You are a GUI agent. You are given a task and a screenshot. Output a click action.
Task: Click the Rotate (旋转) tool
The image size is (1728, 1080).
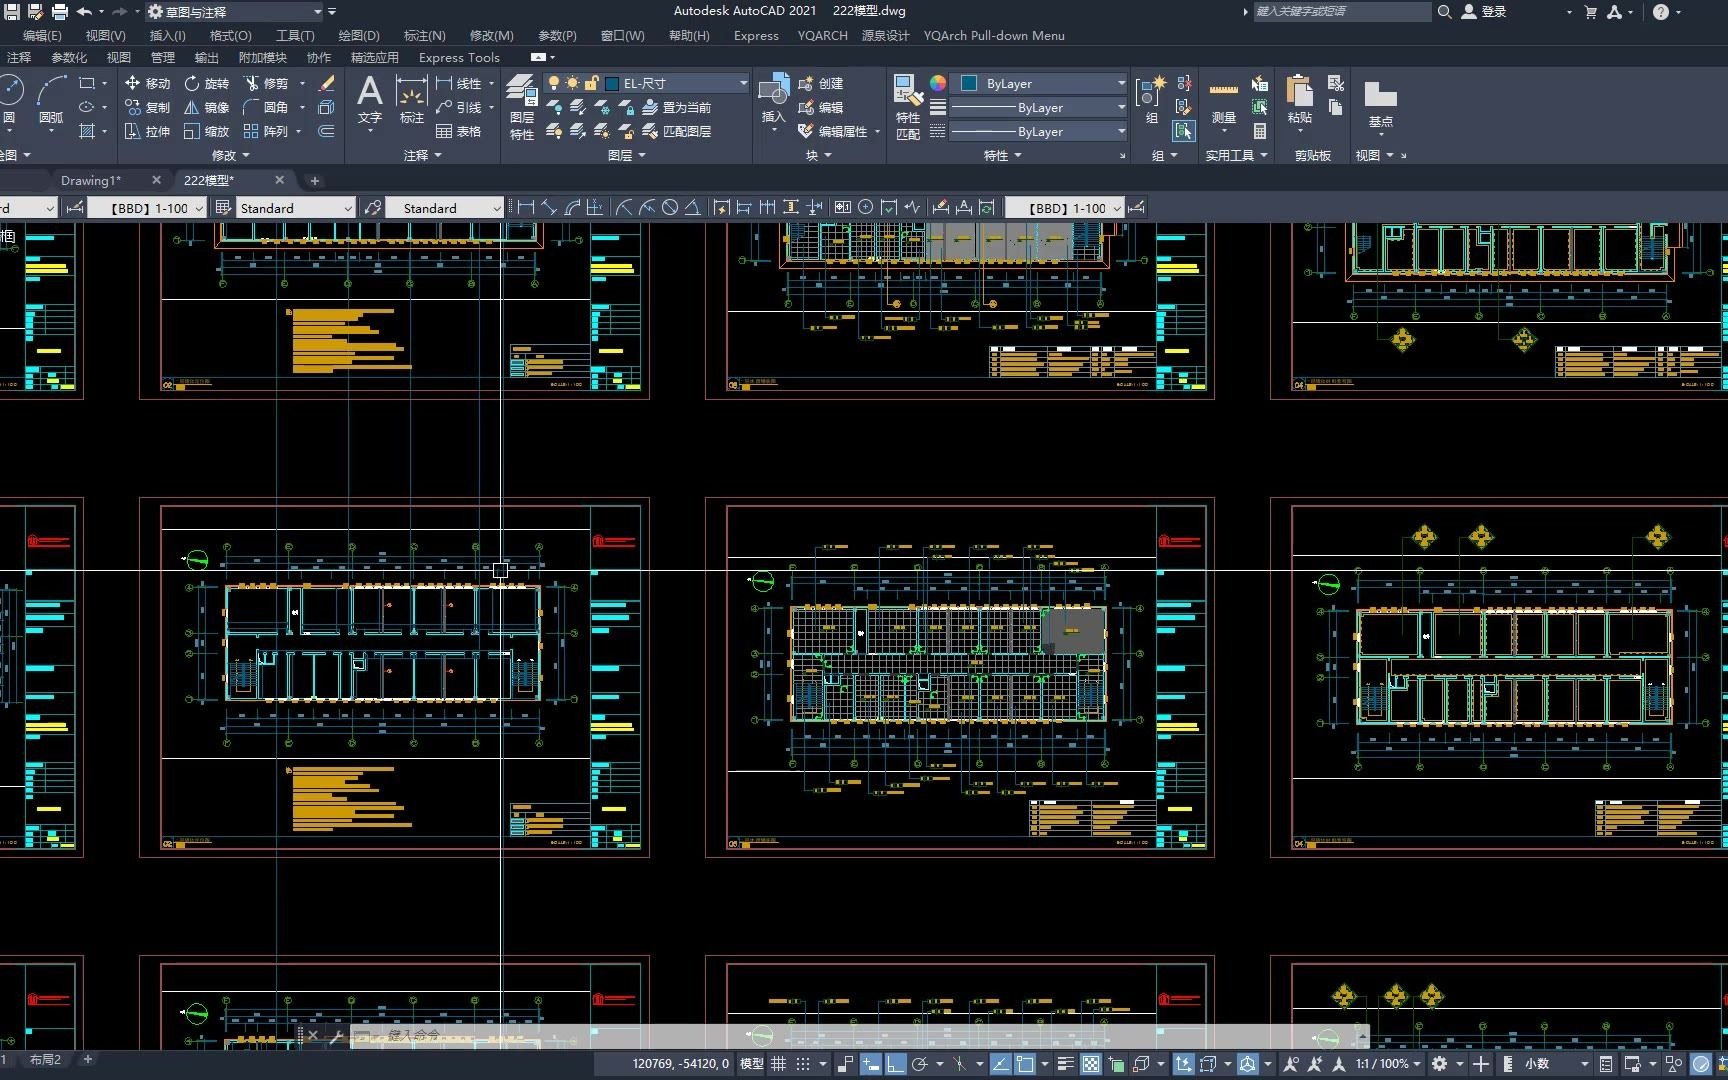coord(207,83)
